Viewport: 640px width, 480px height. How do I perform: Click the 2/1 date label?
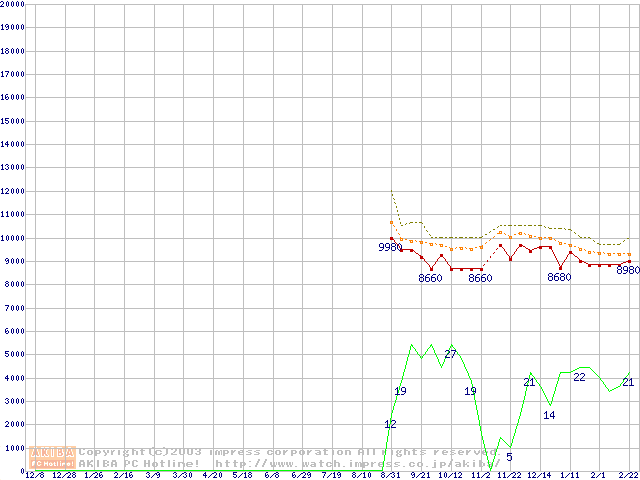click(598, 476)
